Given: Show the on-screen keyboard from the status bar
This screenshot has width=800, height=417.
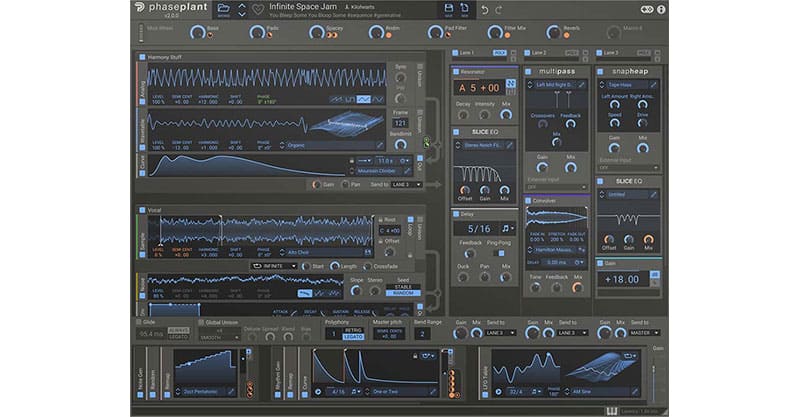Looking at the screenshot, I should (612, 411).
